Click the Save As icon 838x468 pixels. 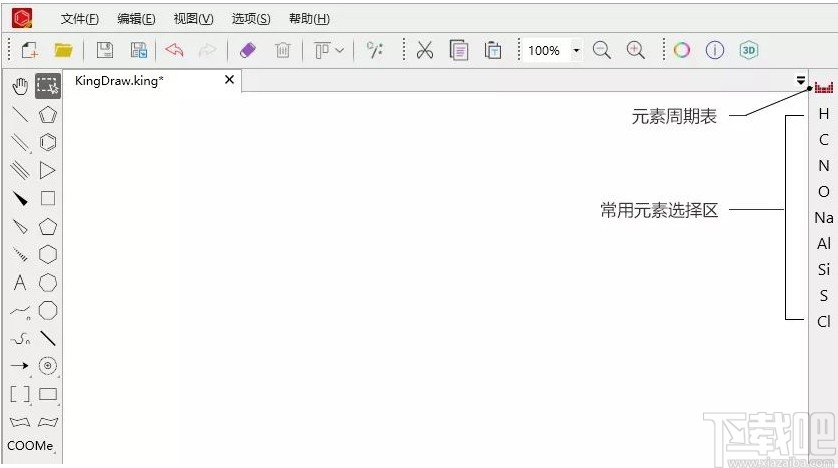click(x=139, y=50)
